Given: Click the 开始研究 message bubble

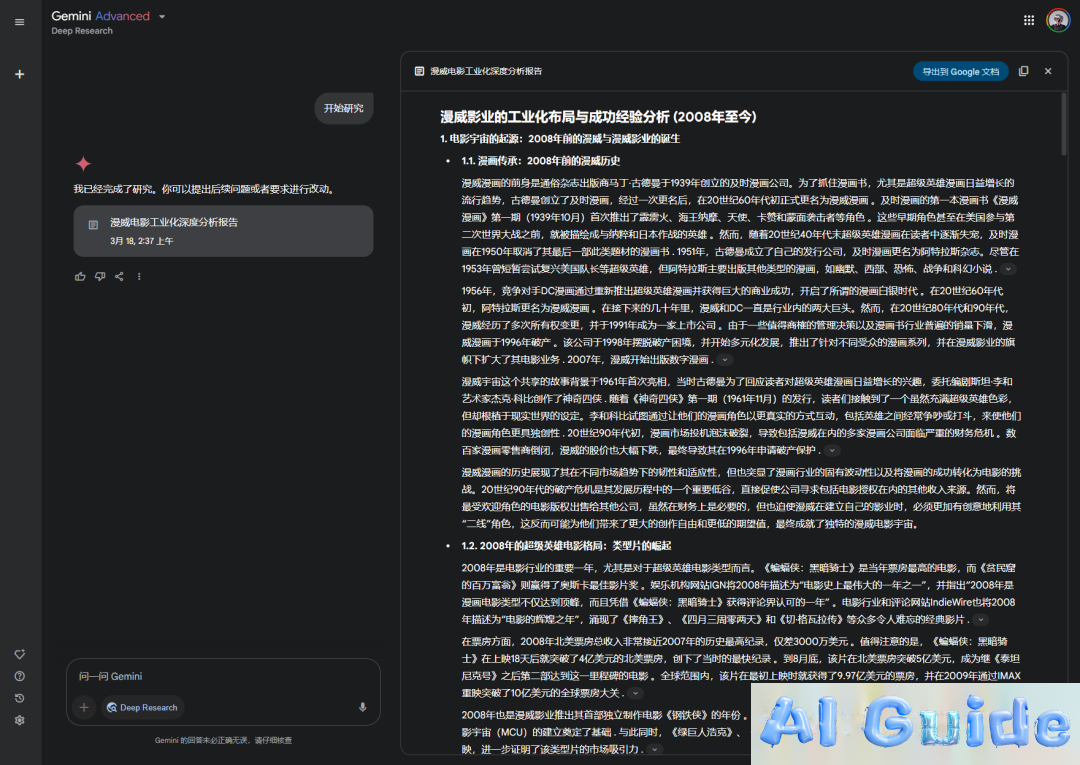Looking at the screenshot, I should (x=344, y=108).
